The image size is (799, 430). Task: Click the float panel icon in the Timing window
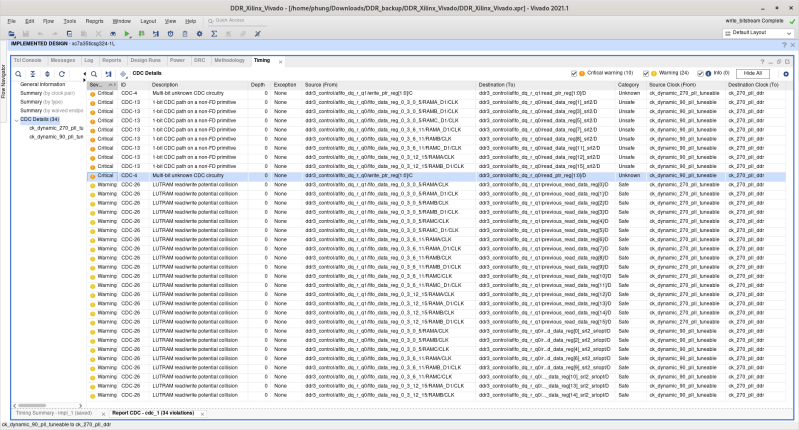click(779, 62)
